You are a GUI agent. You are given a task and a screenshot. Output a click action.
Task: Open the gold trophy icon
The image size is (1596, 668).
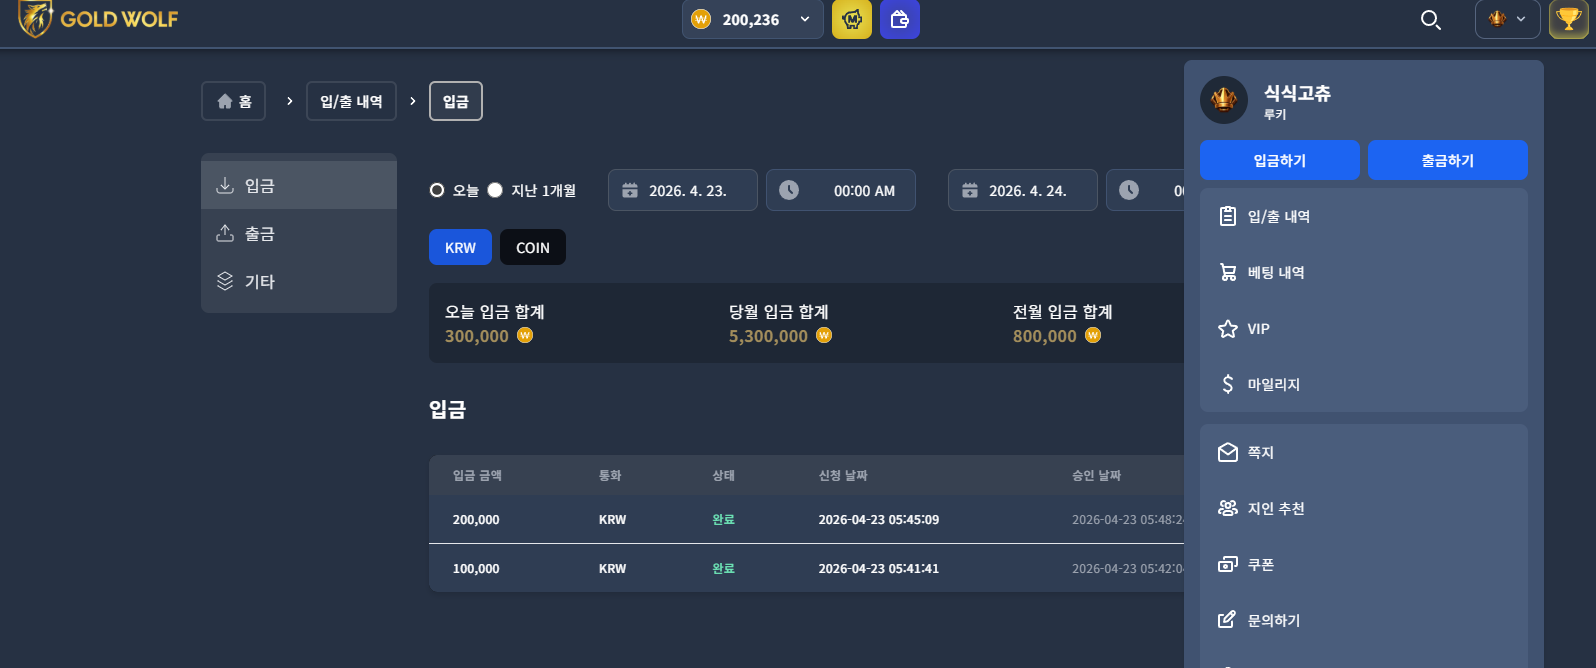pos(1569,19)
